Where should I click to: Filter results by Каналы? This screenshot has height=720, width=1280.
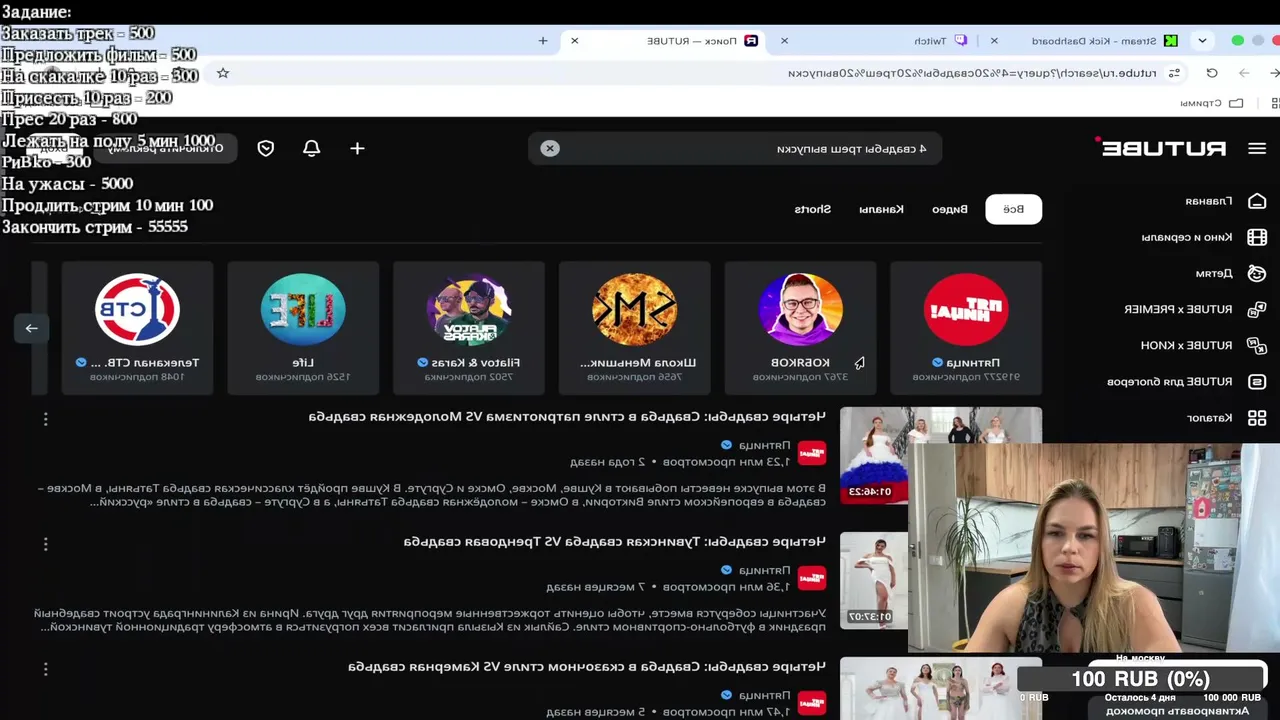[x=881, y=209]
